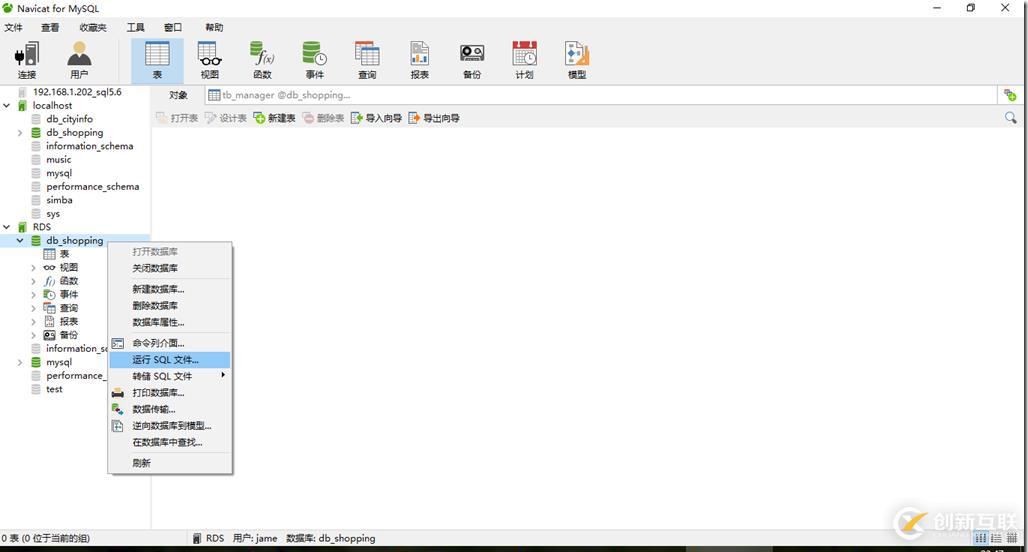Open the 文件 (File) menu
Screen dimensions: 1028x552
[x=13, y=28]
